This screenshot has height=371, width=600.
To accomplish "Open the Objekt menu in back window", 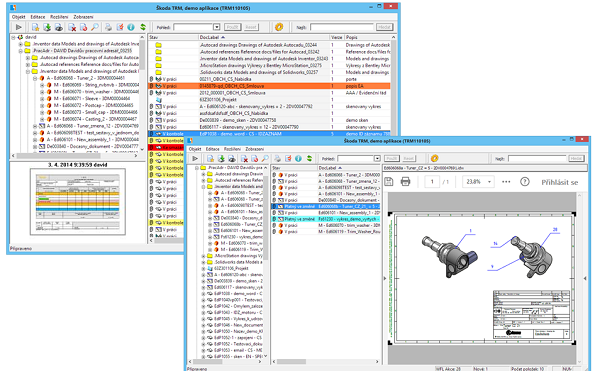I will (18, 17).
